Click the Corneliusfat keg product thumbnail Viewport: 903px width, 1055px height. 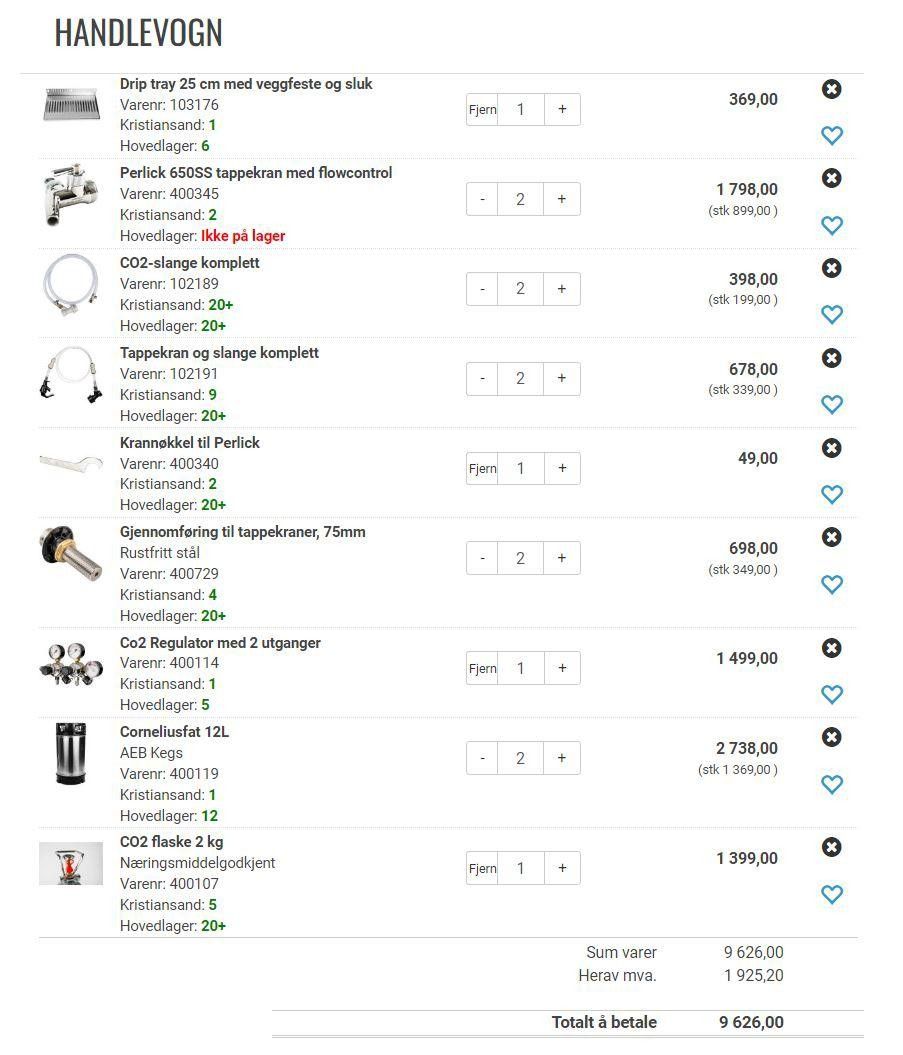click(x=71, y=754)
